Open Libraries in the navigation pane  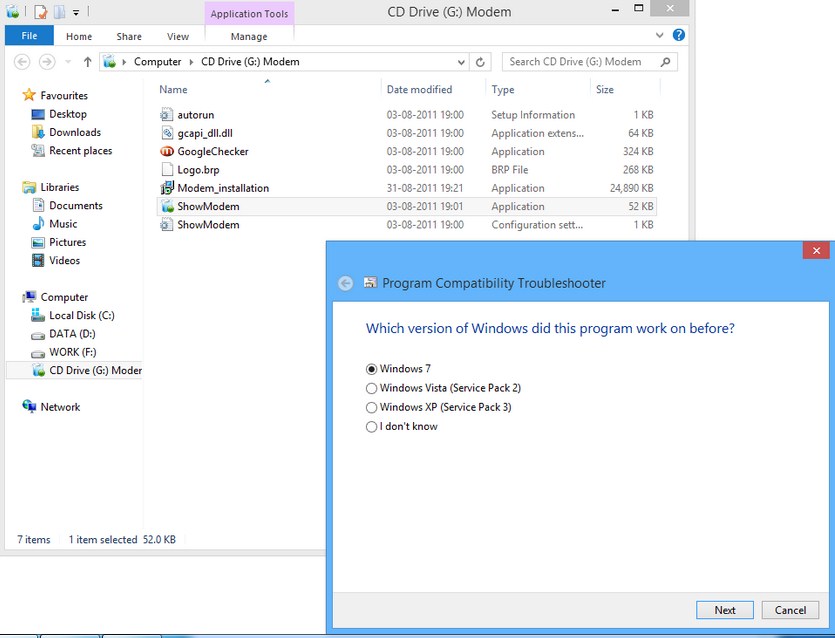coord(59,187)
